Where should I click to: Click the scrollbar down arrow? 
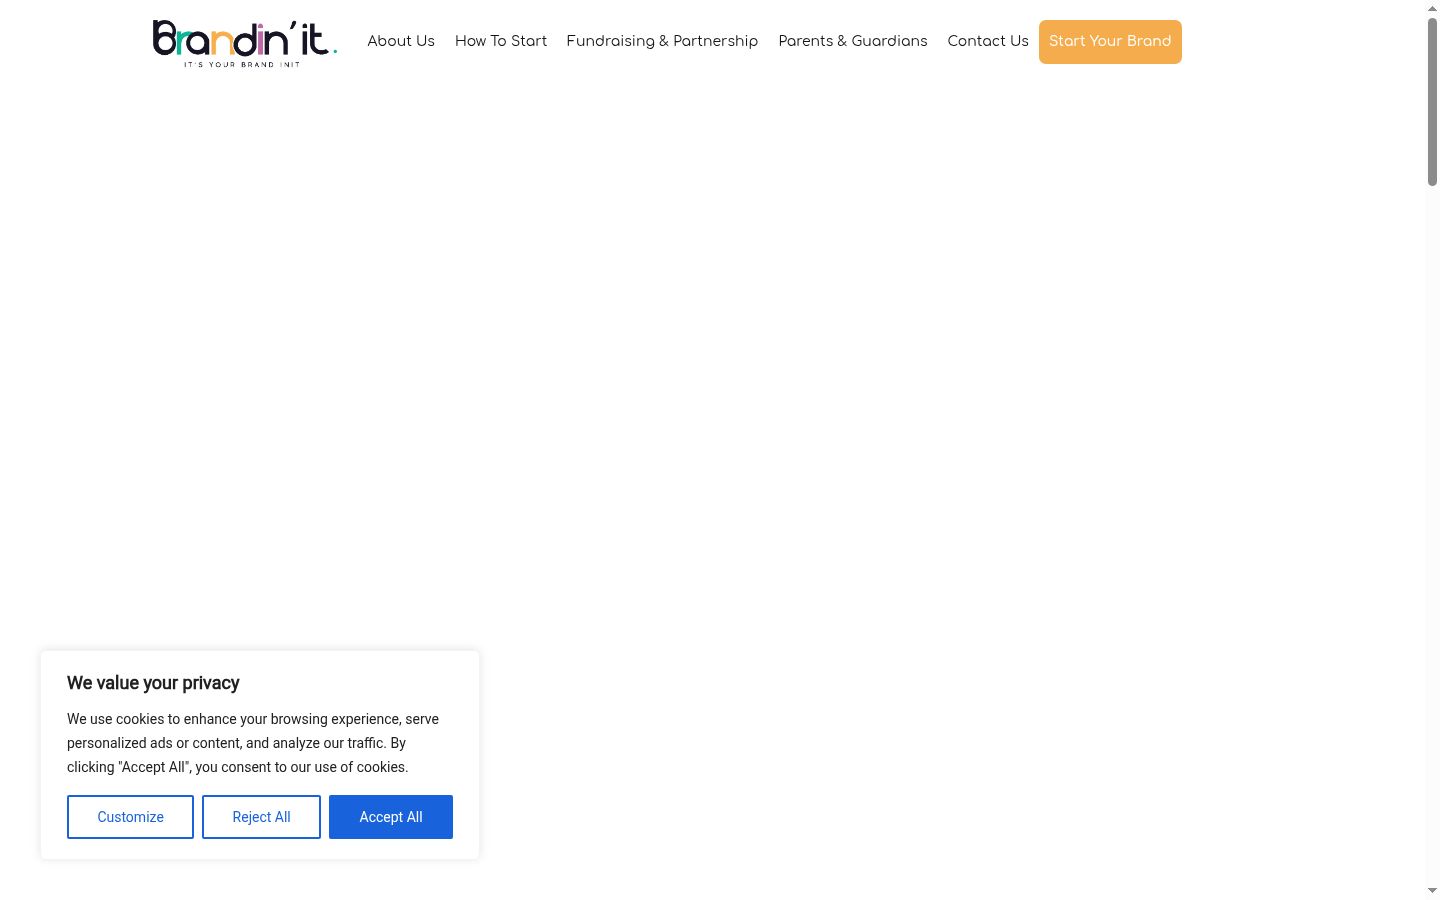tap(1432, 891)
